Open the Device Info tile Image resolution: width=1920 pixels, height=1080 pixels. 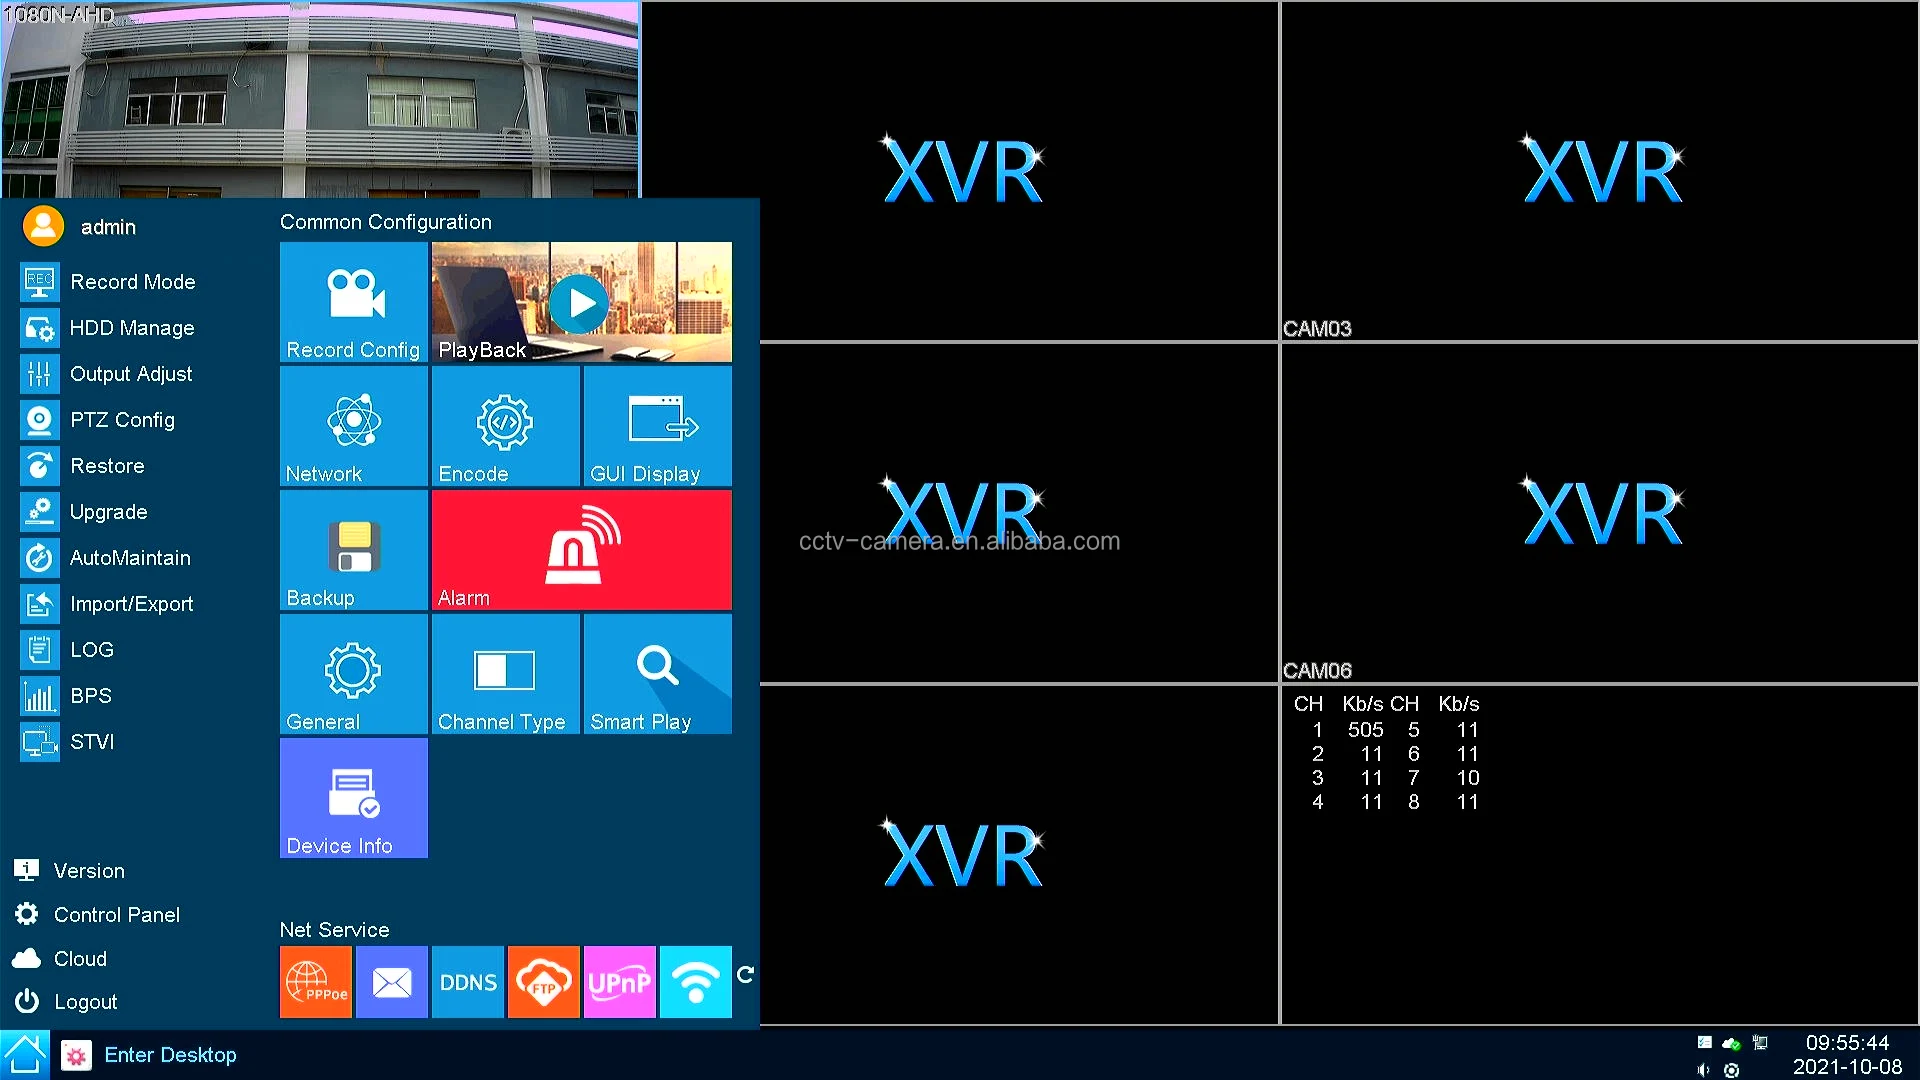353,798
